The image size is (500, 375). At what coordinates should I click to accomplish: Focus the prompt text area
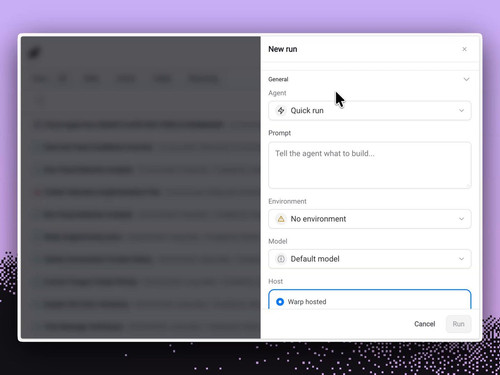point(370,165)
